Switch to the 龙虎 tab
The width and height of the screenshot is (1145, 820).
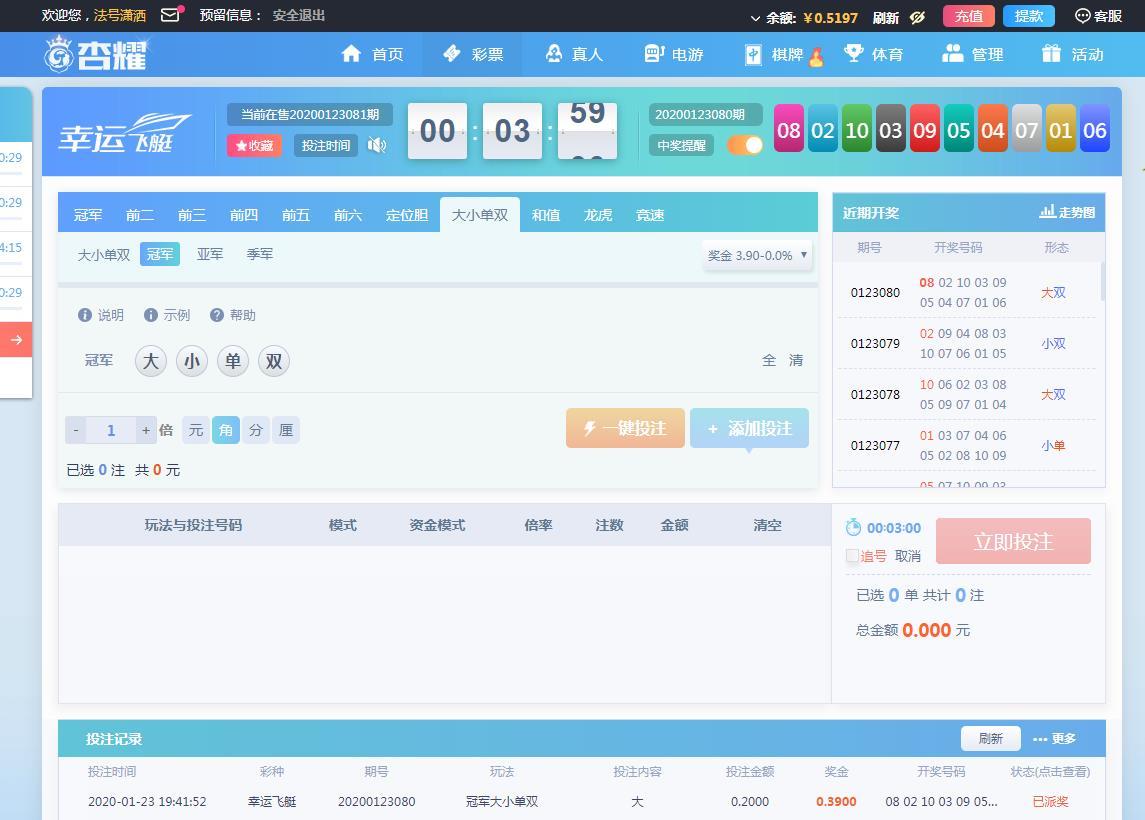coord(598,215)
